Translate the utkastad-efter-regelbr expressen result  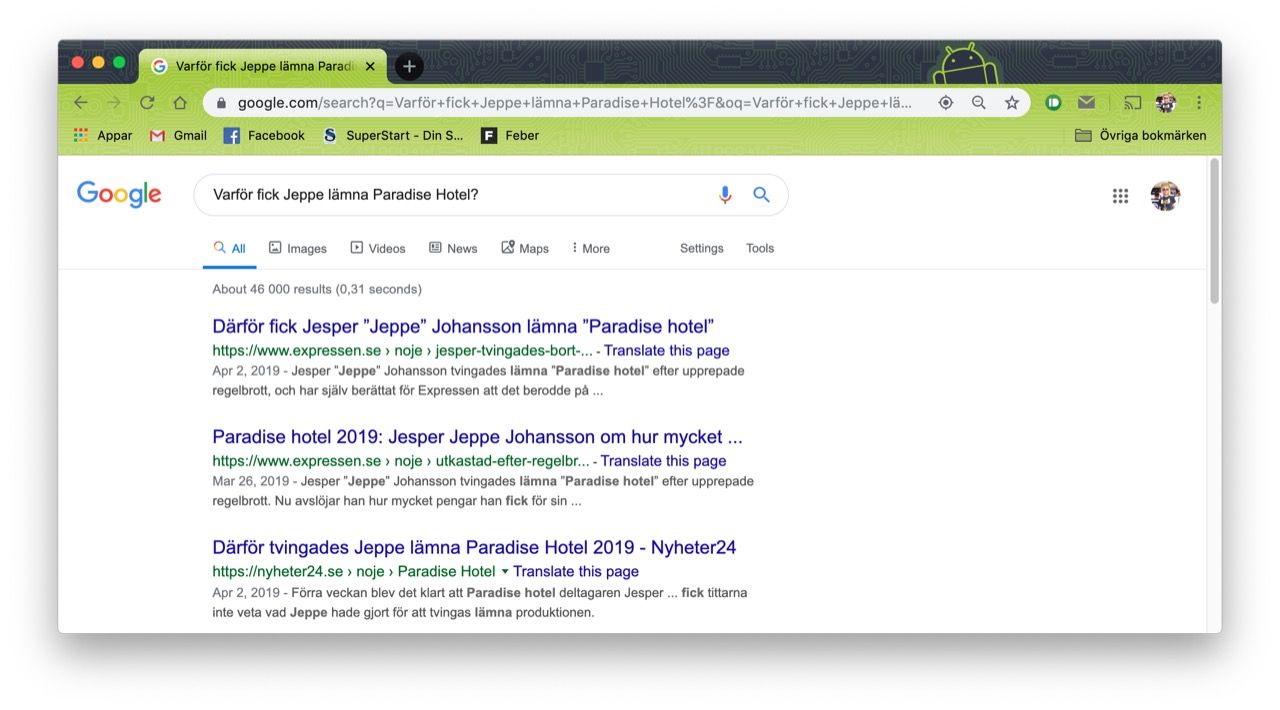663,461
